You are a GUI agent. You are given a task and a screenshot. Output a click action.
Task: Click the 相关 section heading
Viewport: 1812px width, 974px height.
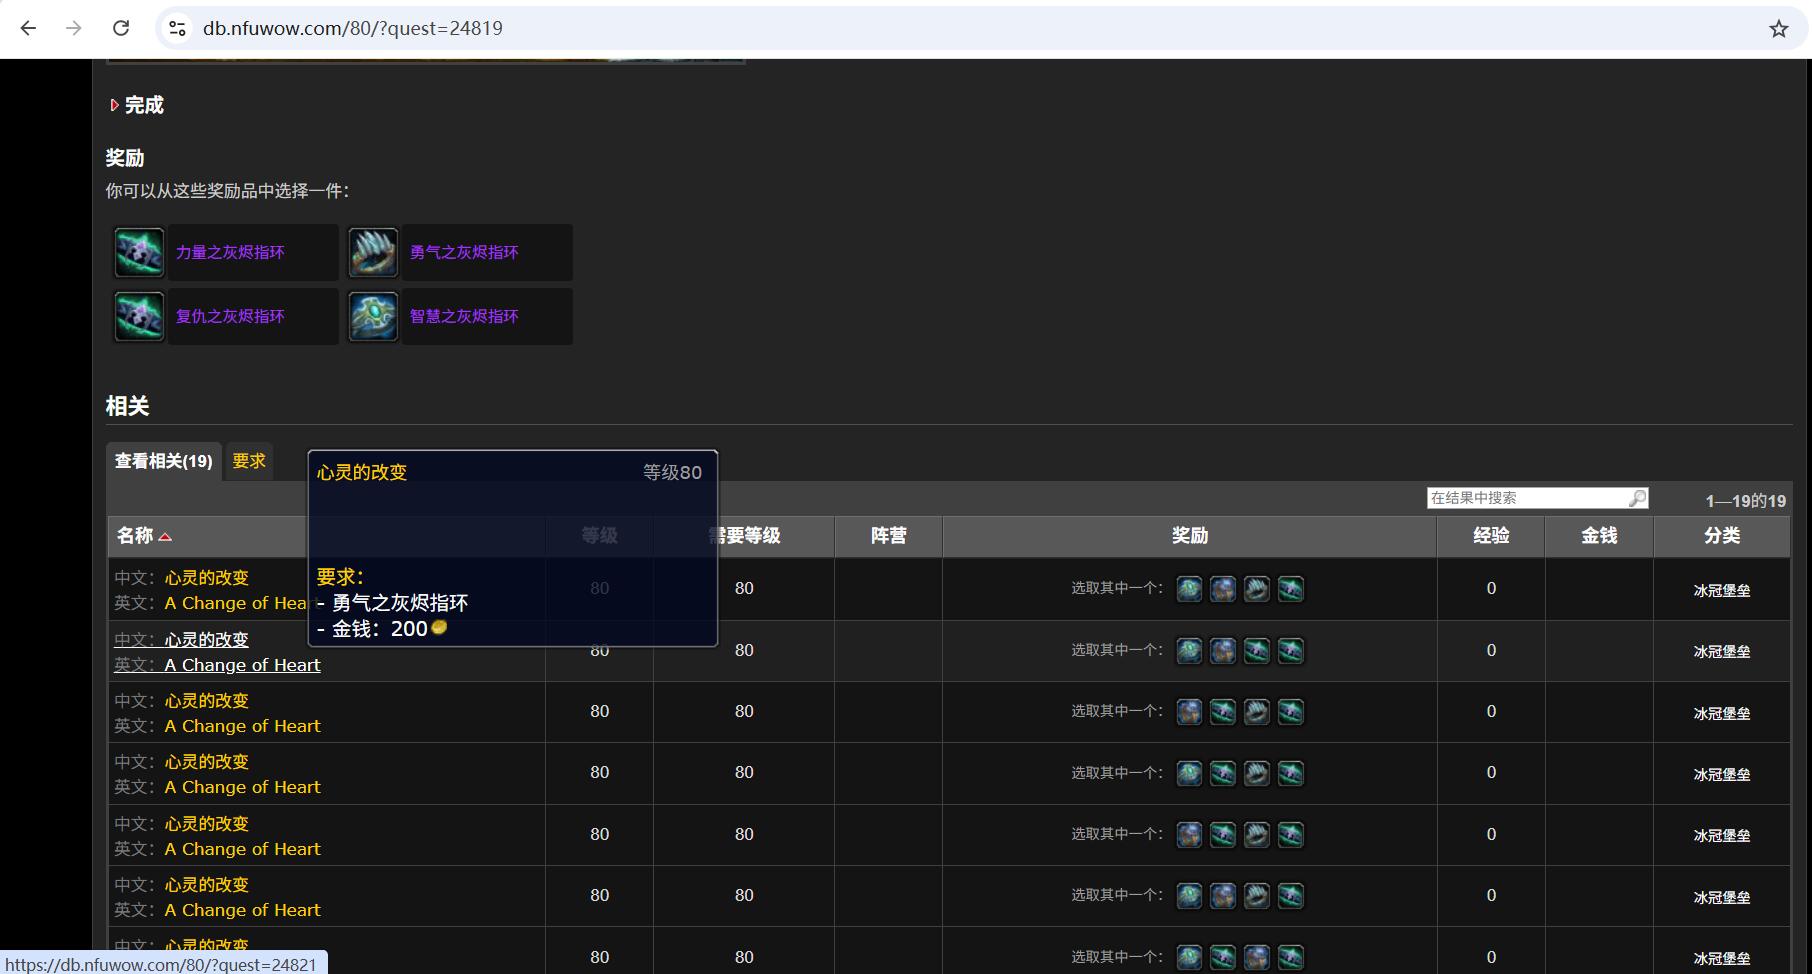click(x=128, y=406)
